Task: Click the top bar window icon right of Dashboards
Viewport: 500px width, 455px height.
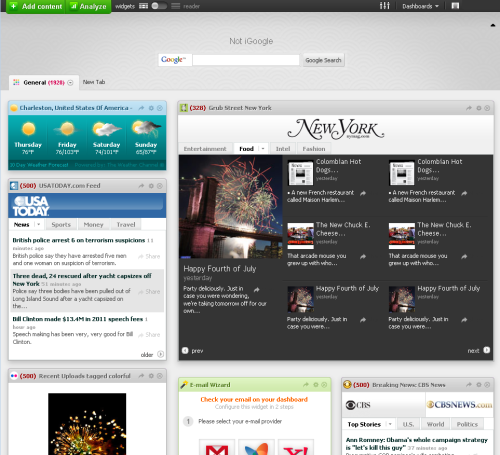Action: pos(455,6)
